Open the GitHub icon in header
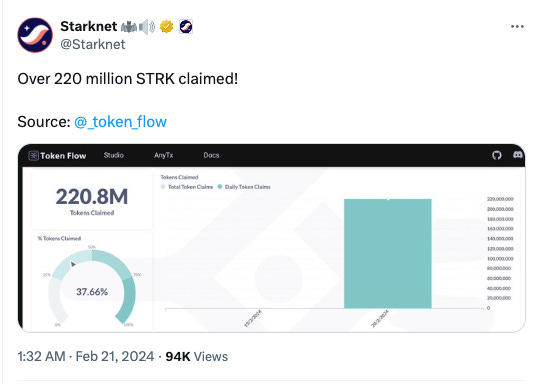Image resolution: width=541 pixels, height=384 pixels. [x=496, y=155]
